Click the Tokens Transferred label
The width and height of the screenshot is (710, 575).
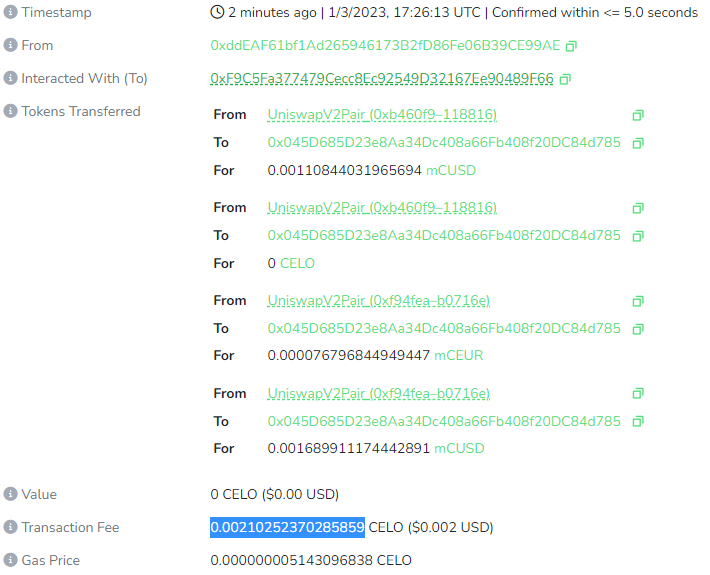(x=81, y=111)
